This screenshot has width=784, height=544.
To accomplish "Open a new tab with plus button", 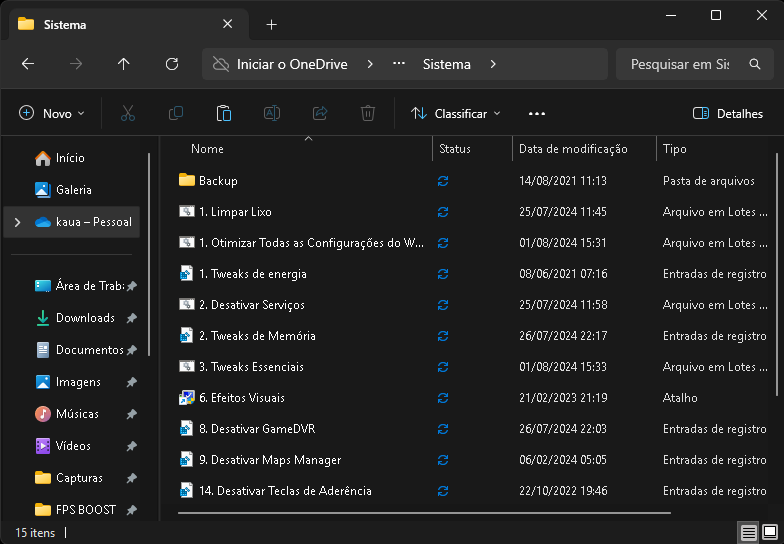I will 271,24.
